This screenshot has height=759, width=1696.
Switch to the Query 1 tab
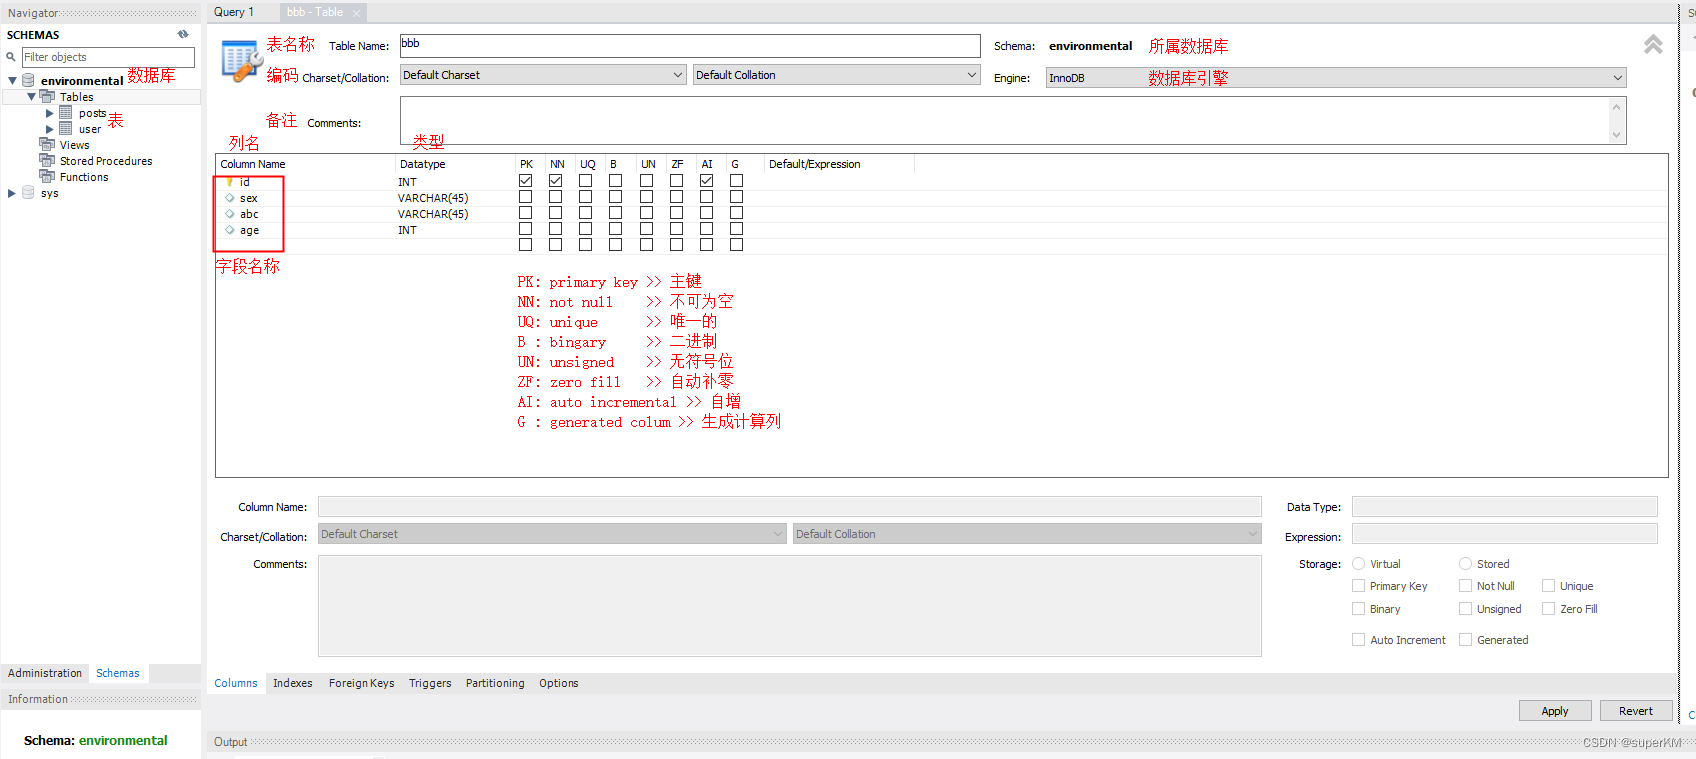pyautogui.click(x=234, y=12)
